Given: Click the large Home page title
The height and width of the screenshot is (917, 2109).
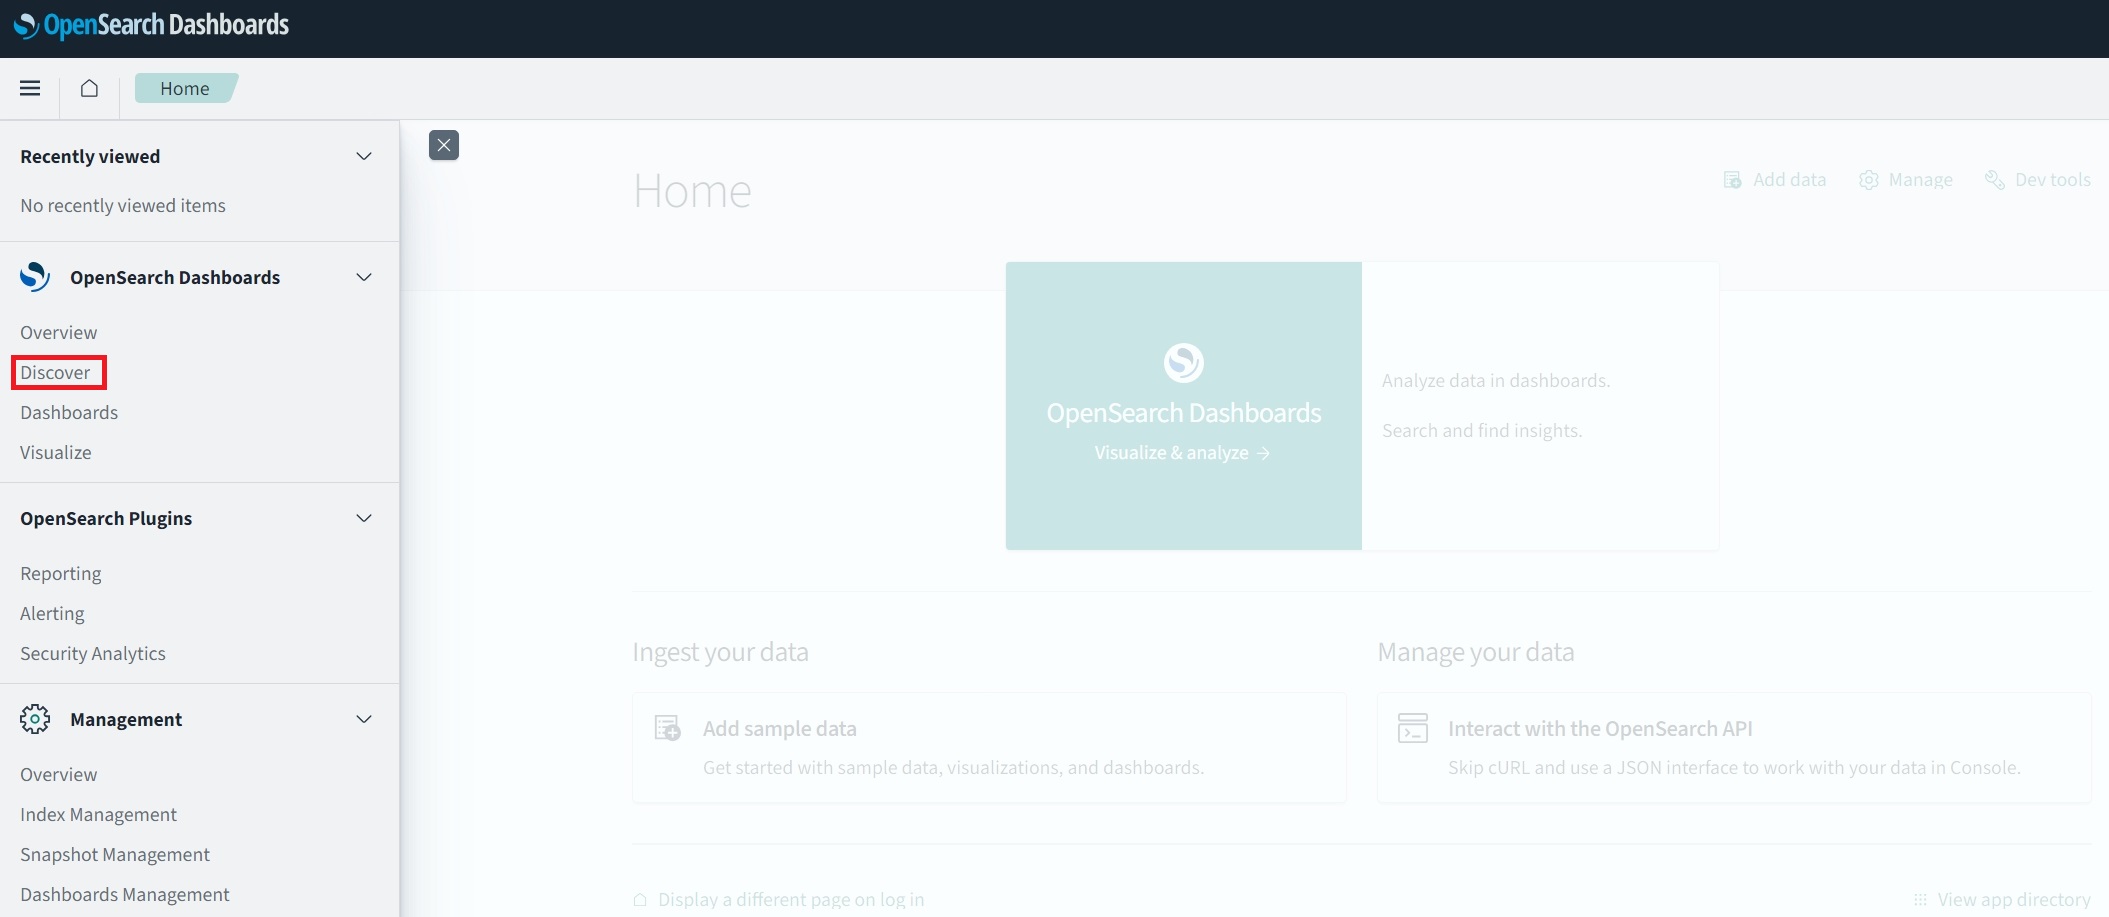Looking at the screenshot, I should (692, 190).
